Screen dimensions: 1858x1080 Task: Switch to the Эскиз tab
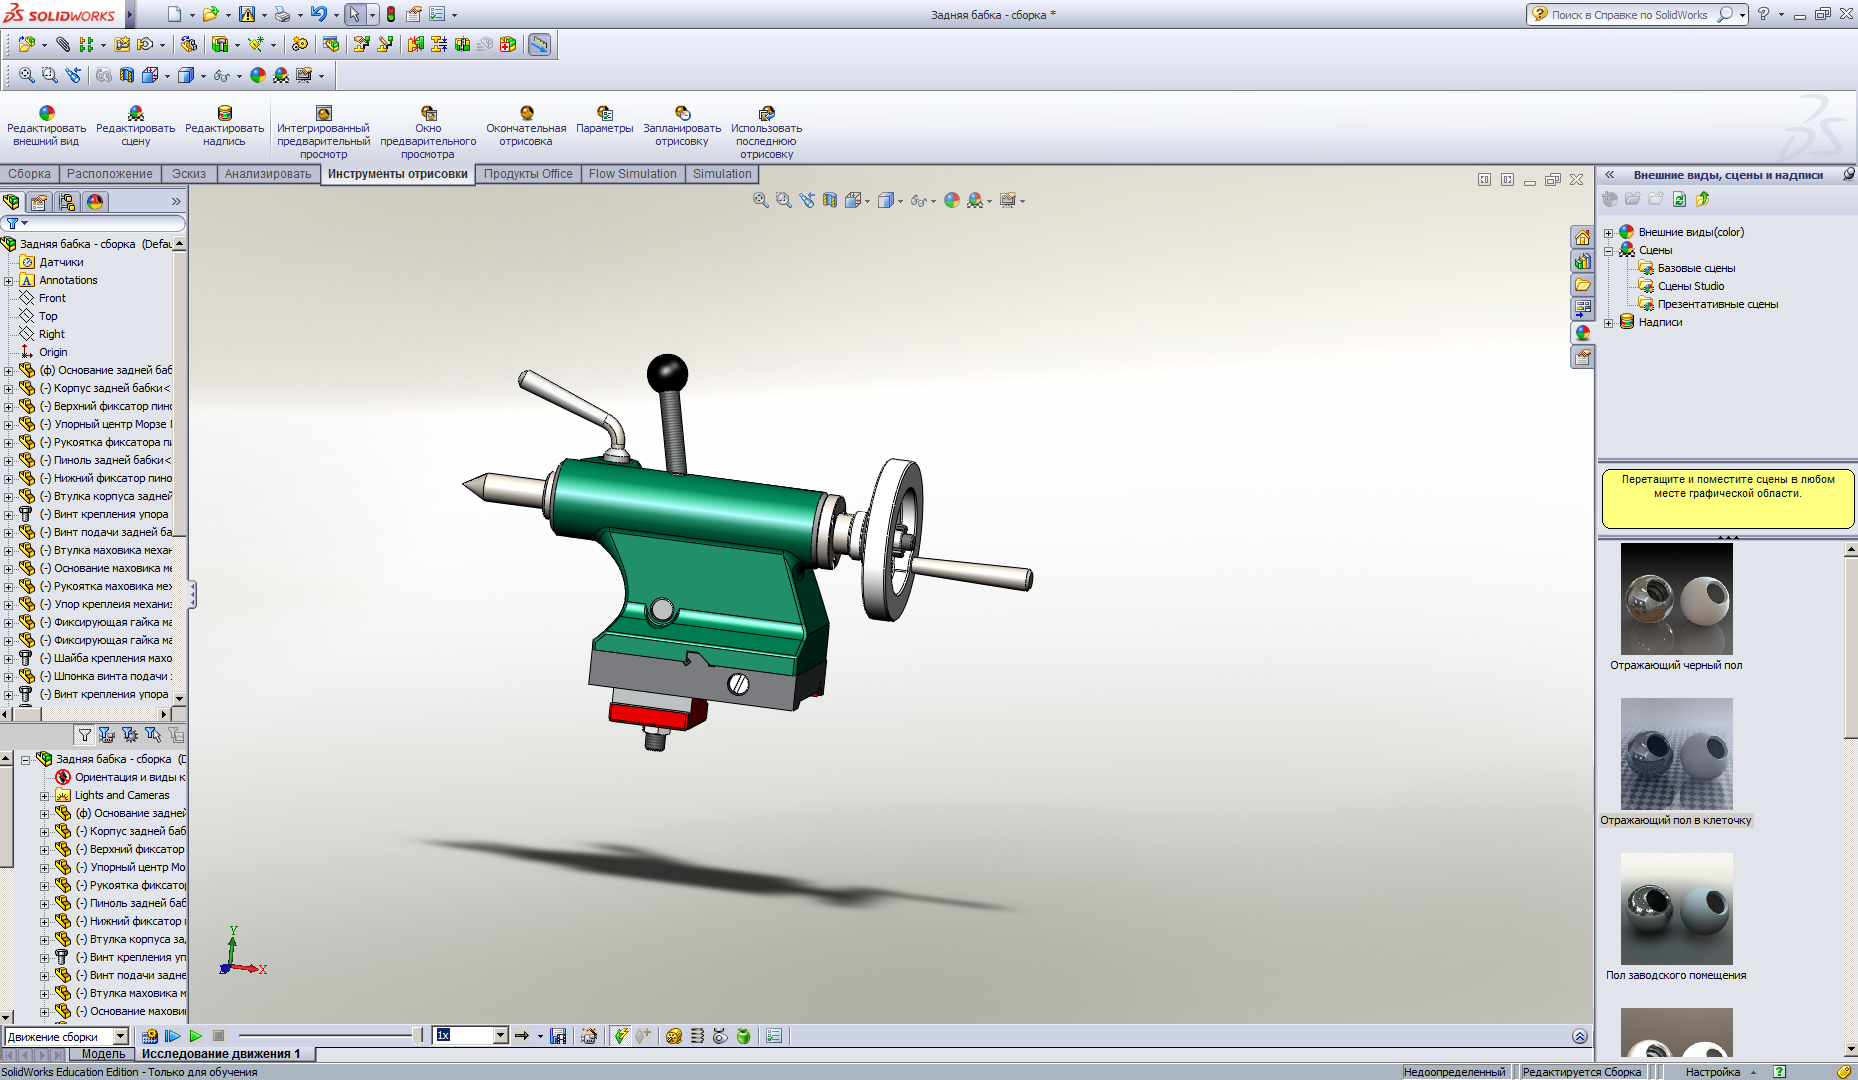click(188, 174)
